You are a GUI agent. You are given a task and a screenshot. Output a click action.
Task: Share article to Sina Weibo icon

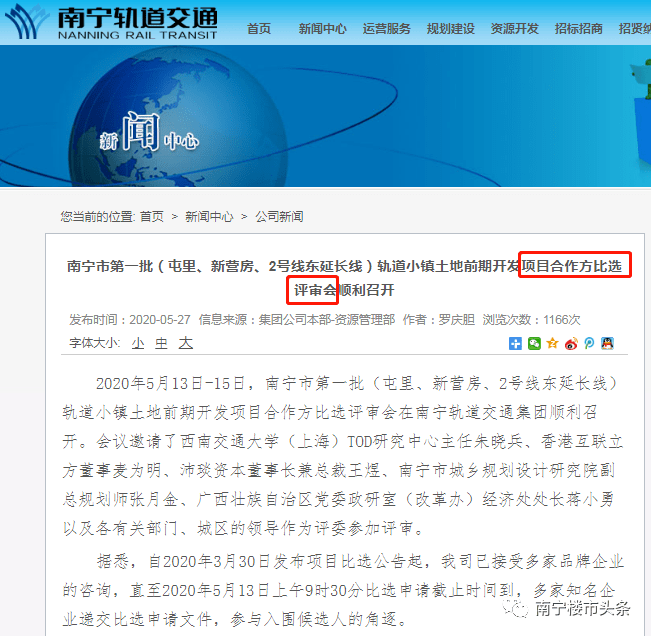point(571,344)
